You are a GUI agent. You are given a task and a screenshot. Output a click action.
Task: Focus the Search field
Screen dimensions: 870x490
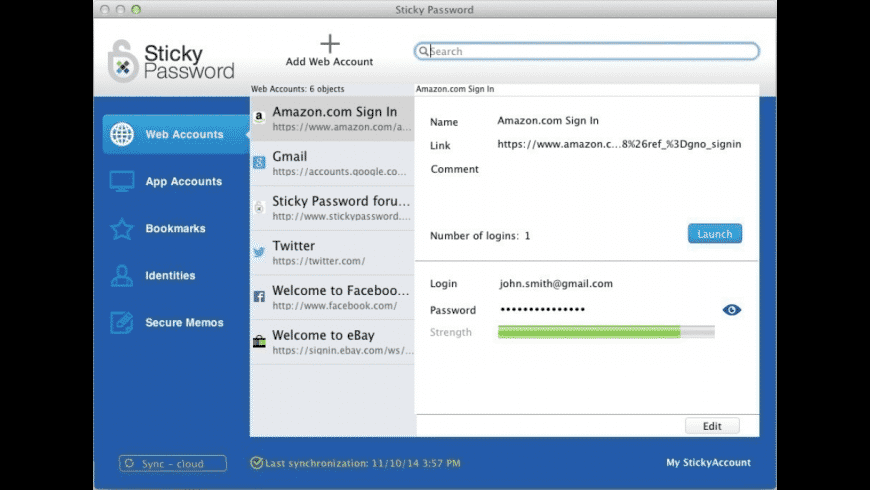click(586, 51)
